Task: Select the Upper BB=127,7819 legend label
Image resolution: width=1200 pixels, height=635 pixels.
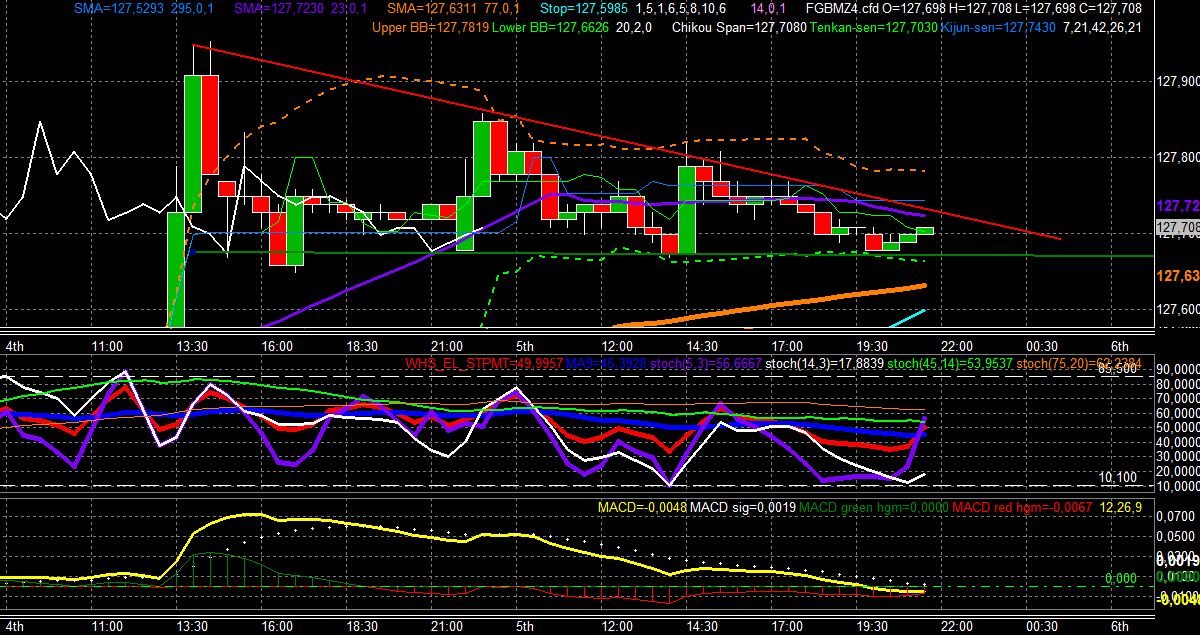Action: coord(430,27)
